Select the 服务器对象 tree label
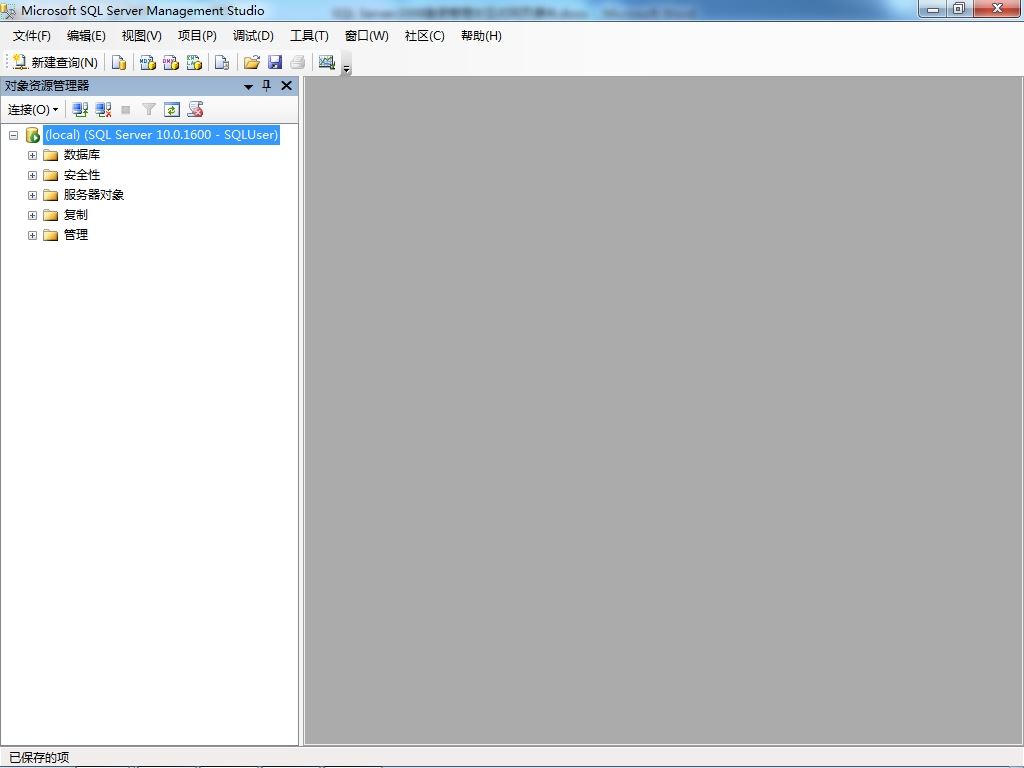Image resolution: width=1024 pixels, height=768 pixels. 94,195
